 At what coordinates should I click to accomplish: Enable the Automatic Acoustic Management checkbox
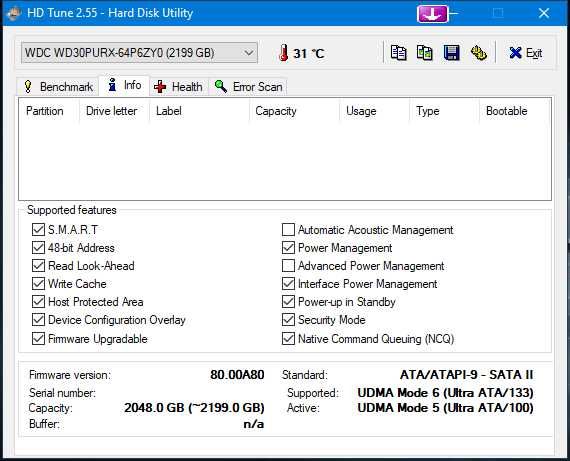pyautogui.click(x=288, y=230)
